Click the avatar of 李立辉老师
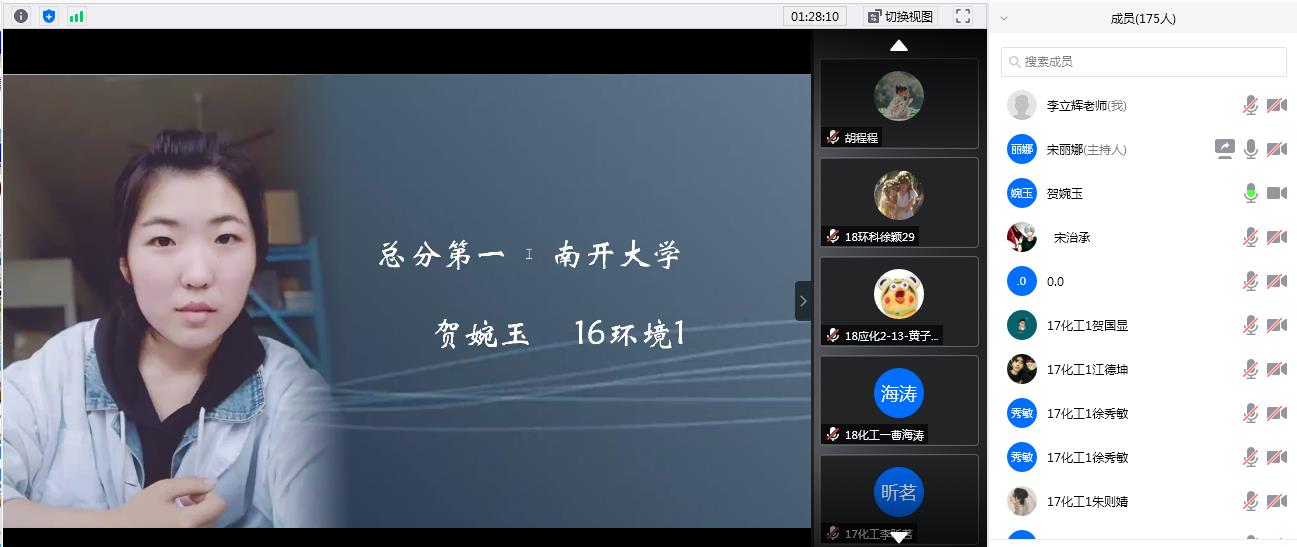This screenshot has width=1297, height=547. [1022, 105]
